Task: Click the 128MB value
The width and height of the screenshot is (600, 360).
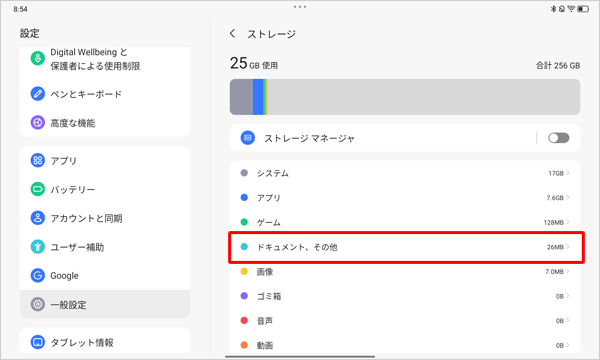Action: click(554, 222)
